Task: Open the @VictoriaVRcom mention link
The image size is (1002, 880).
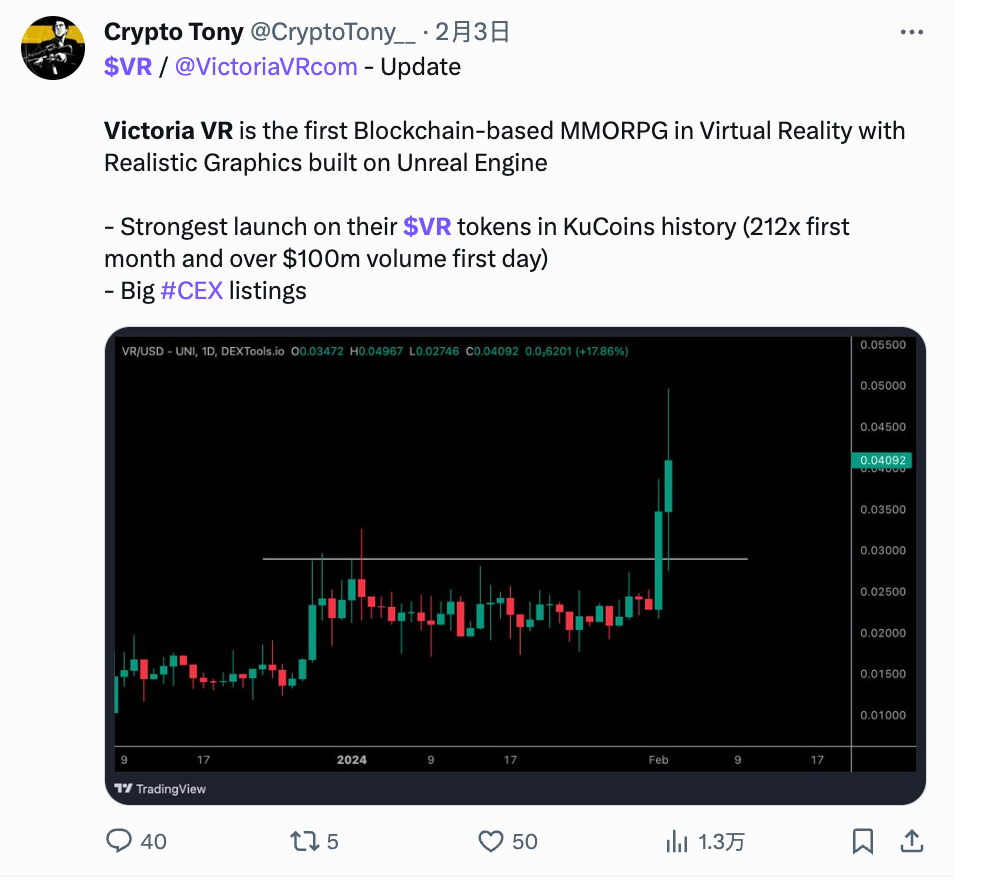Action: coord(266,66)
